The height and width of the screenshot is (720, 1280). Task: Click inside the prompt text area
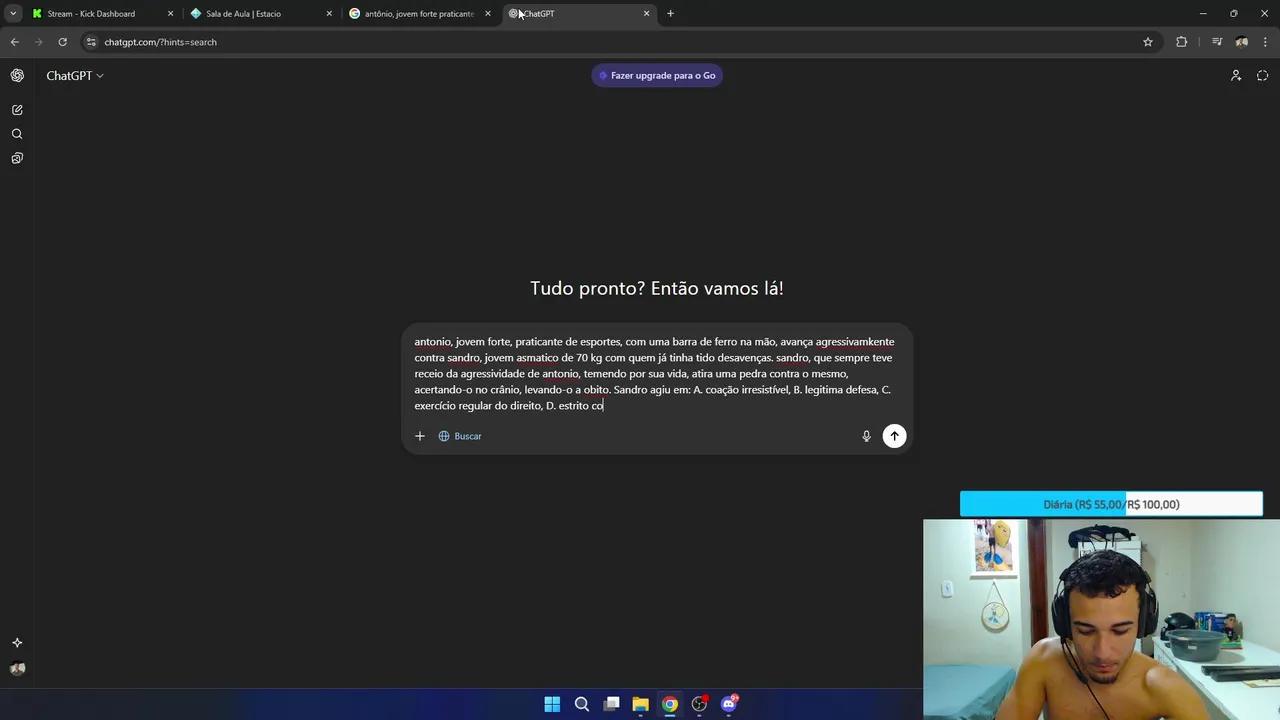point(656,374)
